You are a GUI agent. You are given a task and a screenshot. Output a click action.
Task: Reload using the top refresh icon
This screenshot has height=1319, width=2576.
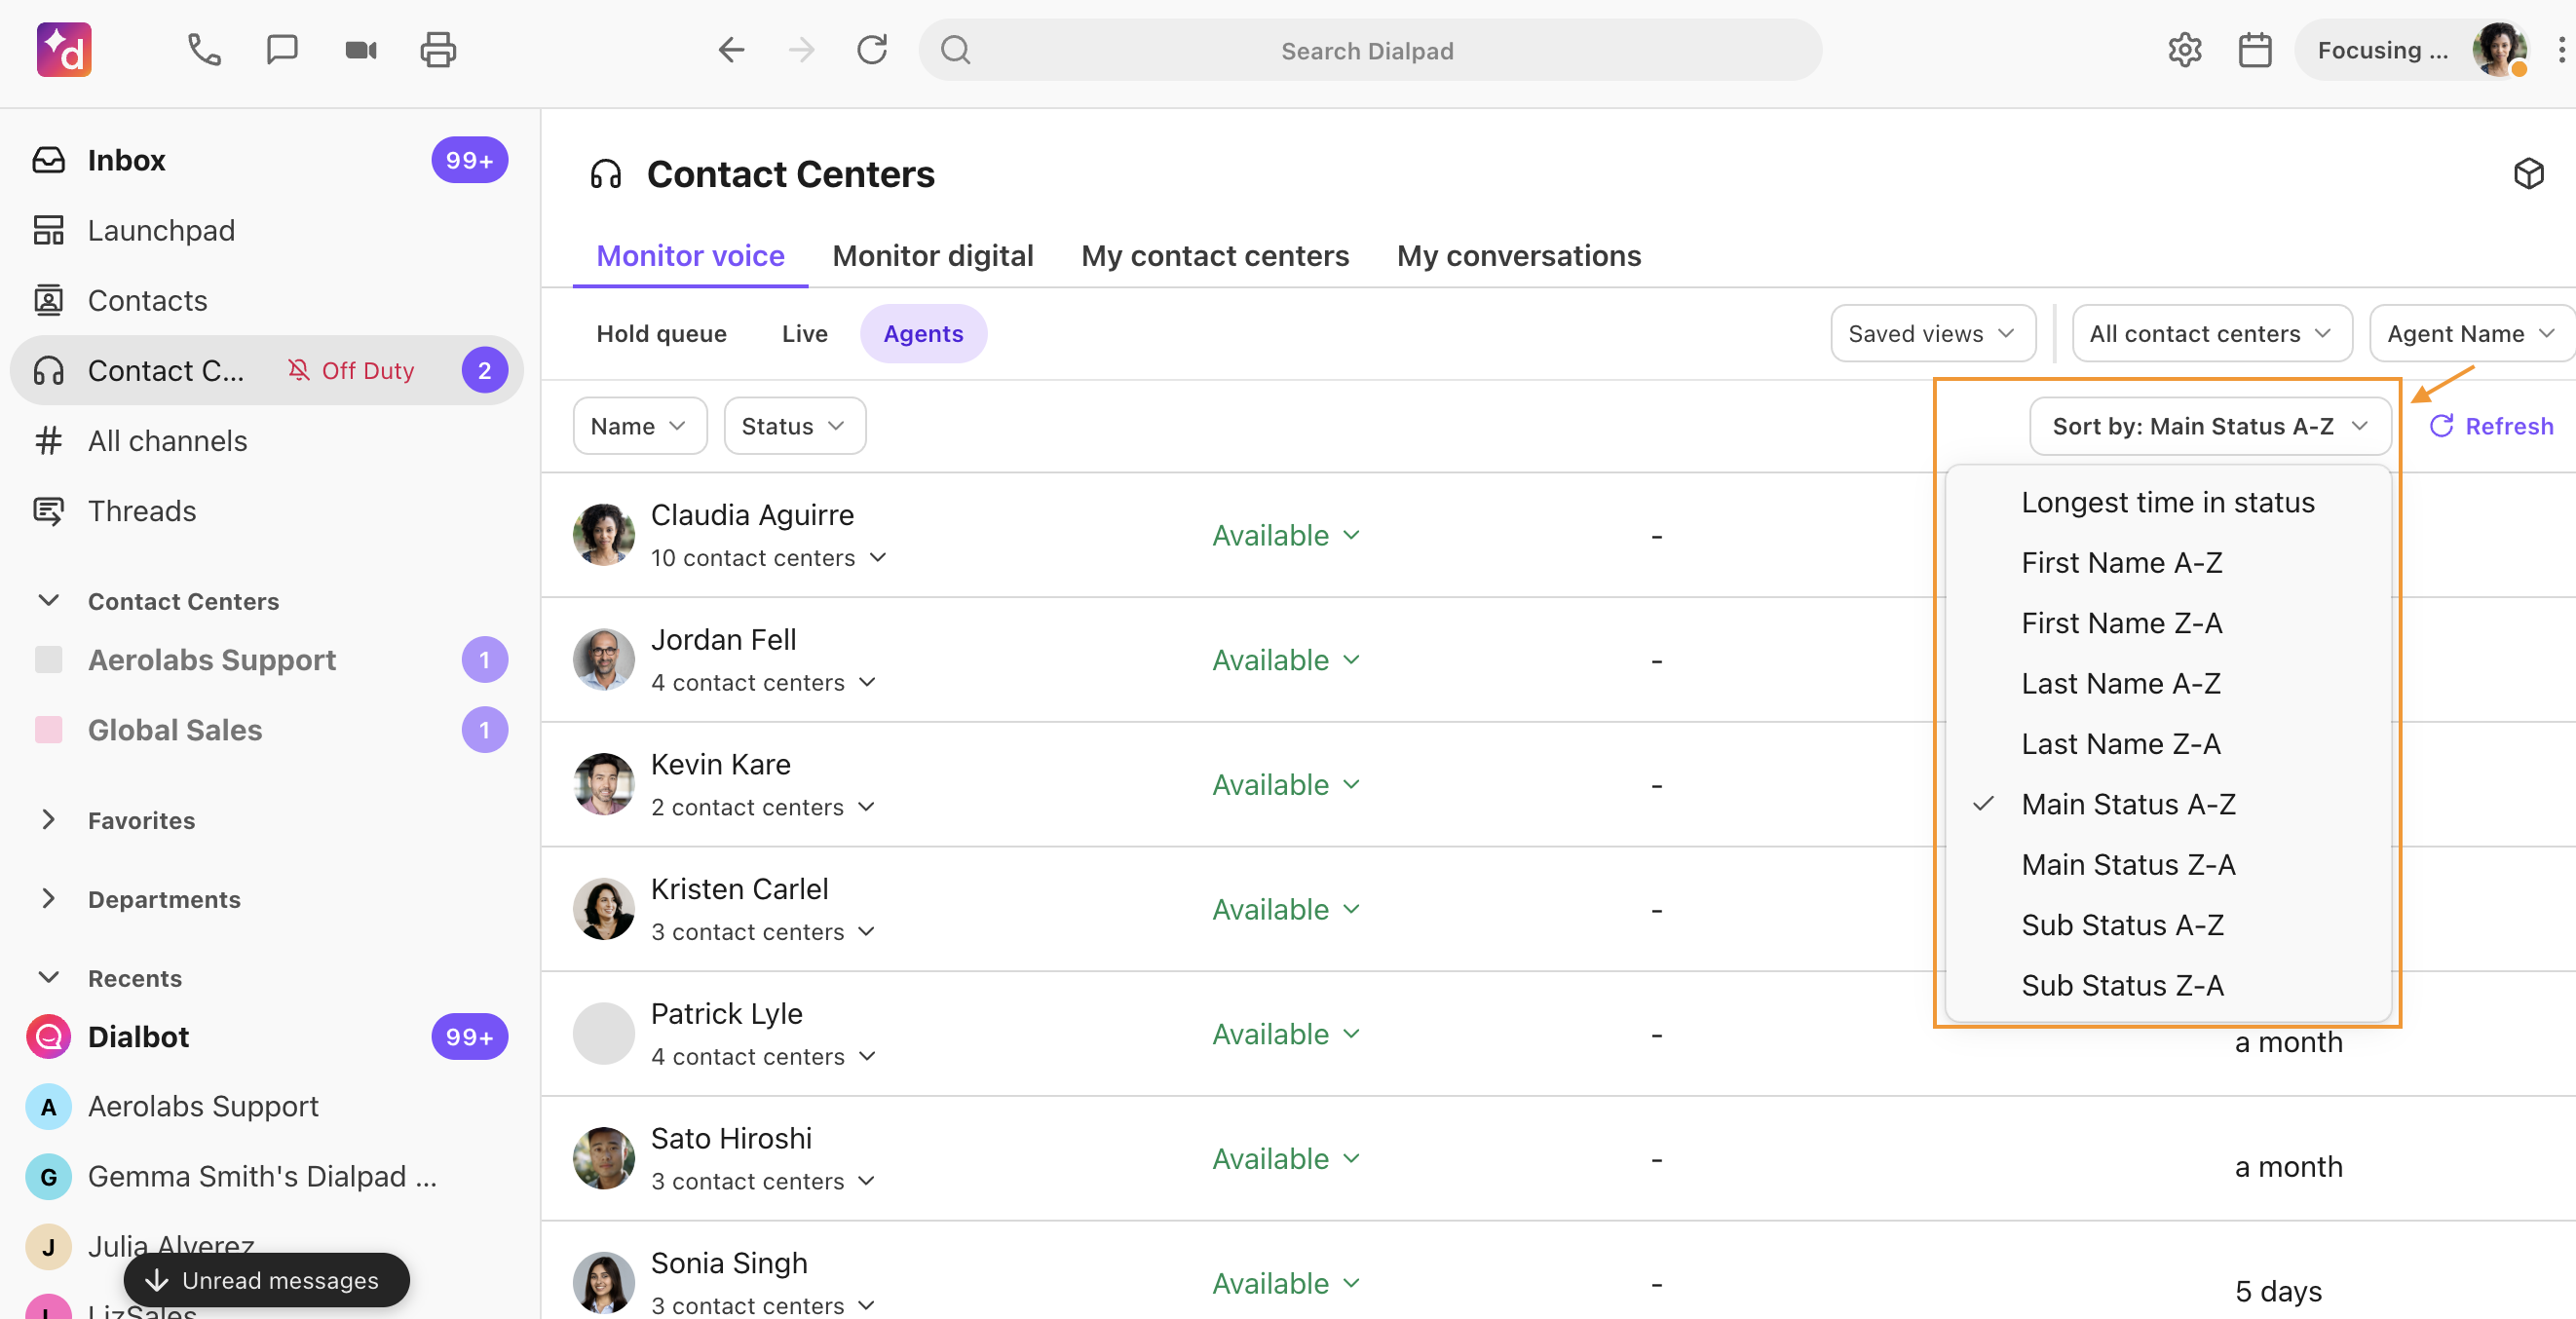click(x=871, y=50)
